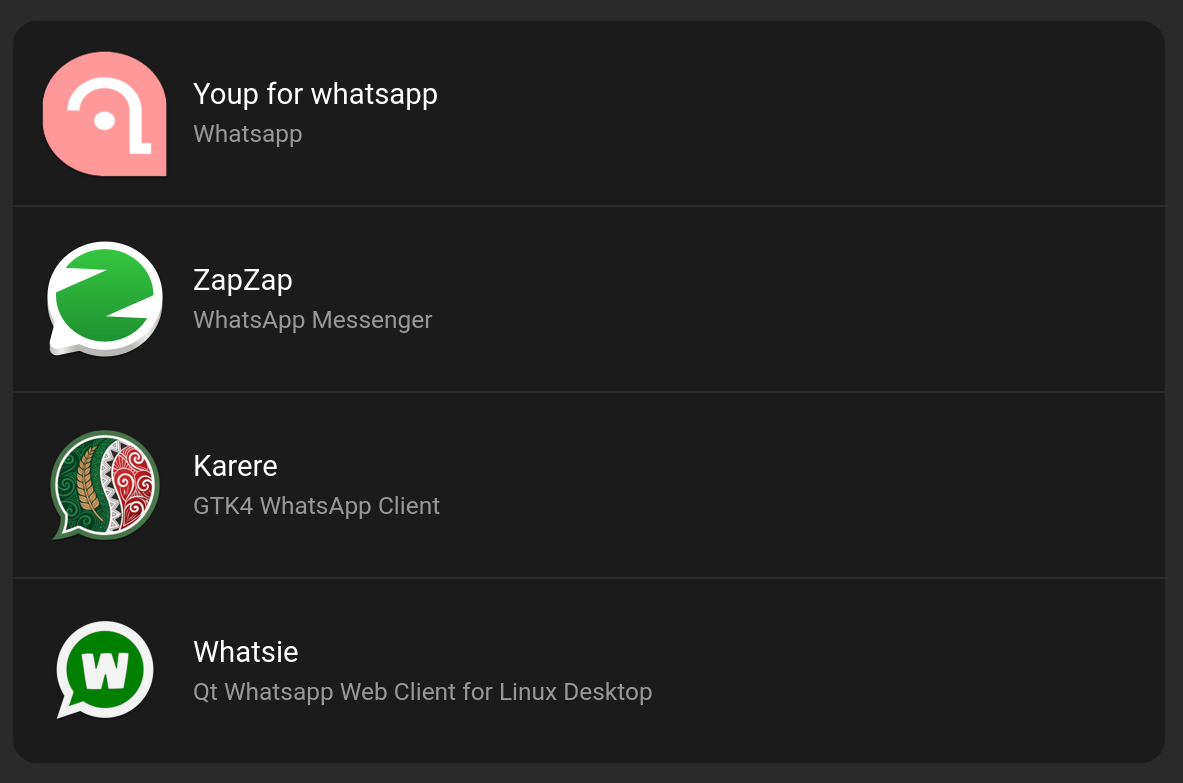Click the green ZapZap app icon
Image resolution: width=1183 pixels, height=783 pixels.
(x=105, y=299)
